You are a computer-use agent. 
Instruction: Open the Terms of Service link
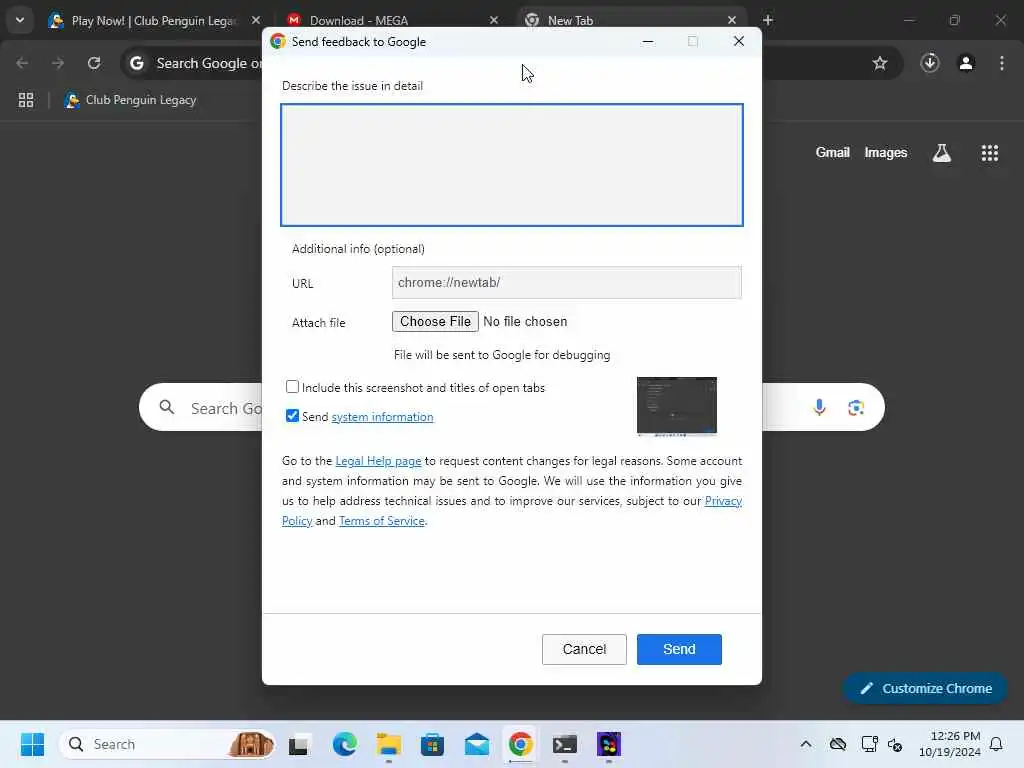(x=381, y=521)
